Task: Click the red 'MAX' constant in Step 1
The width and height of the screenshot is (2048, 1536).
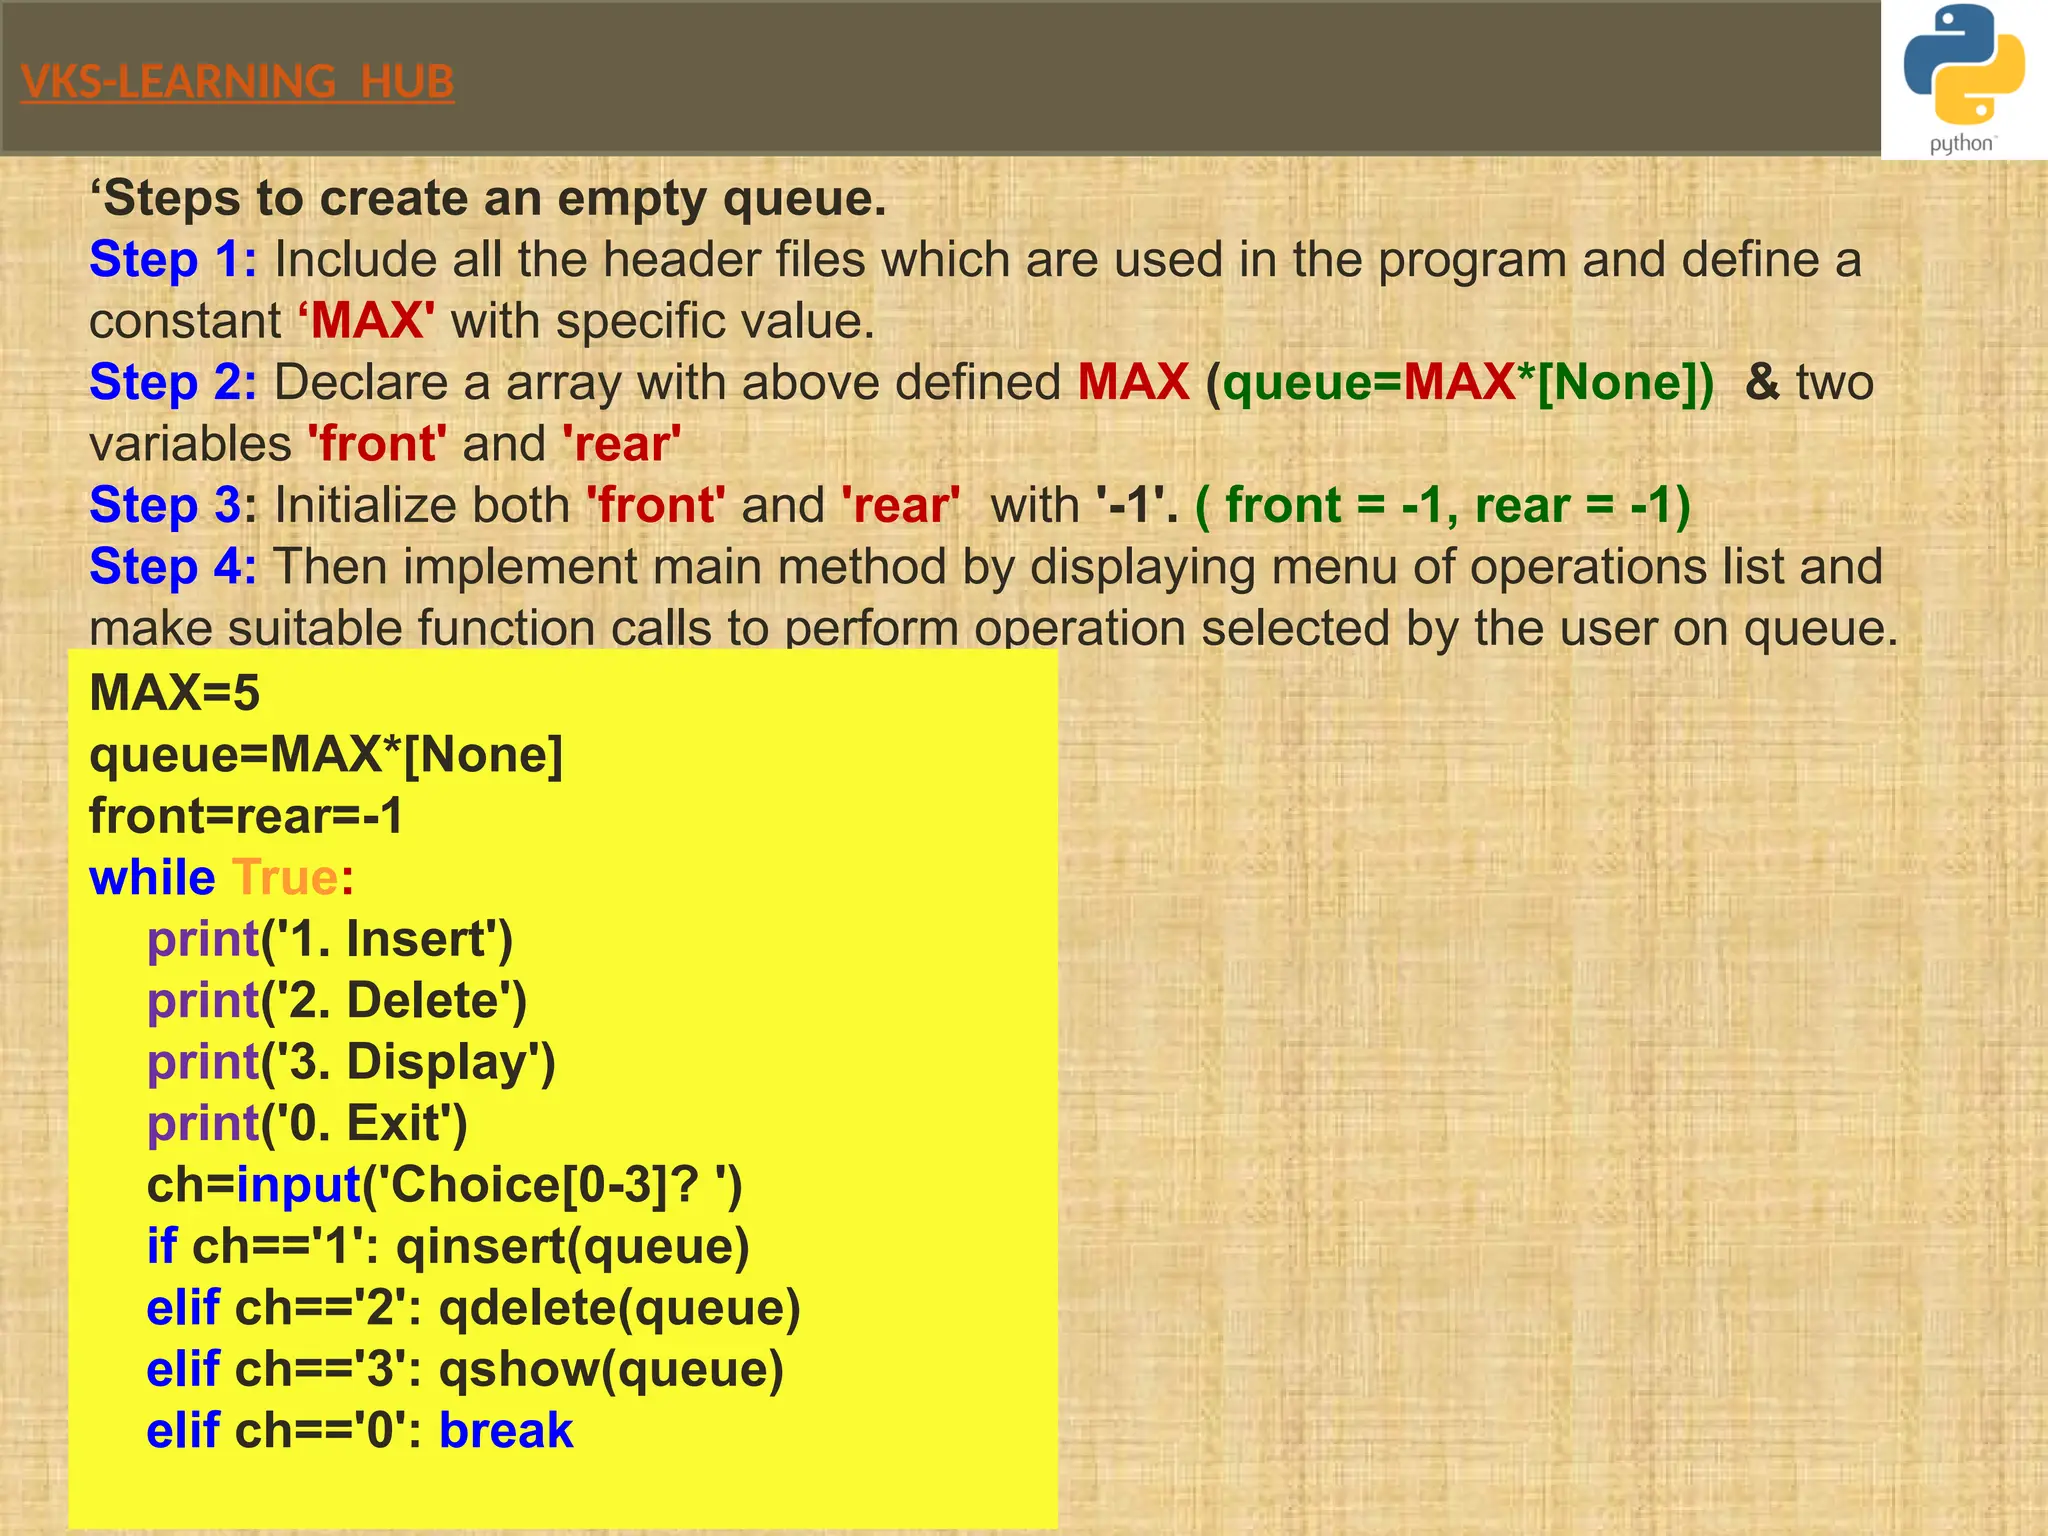Action: pos(366,321)
